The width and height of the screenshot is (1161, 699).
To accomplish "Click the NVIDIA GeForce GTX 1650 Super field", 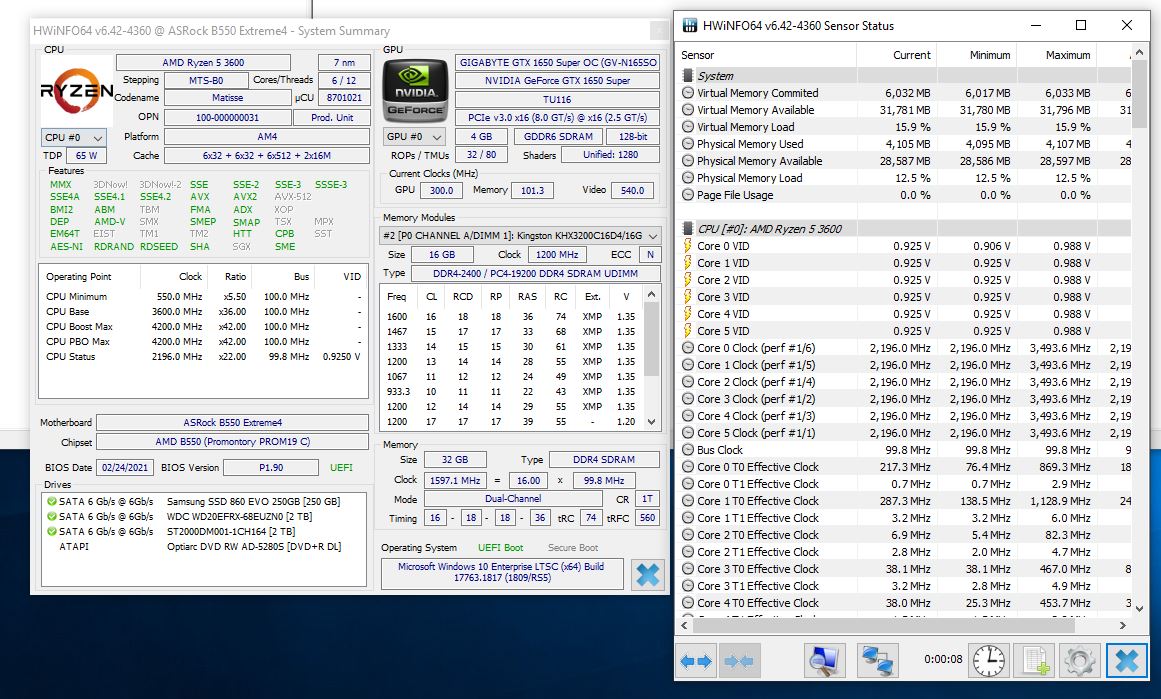I will [558, 81].
